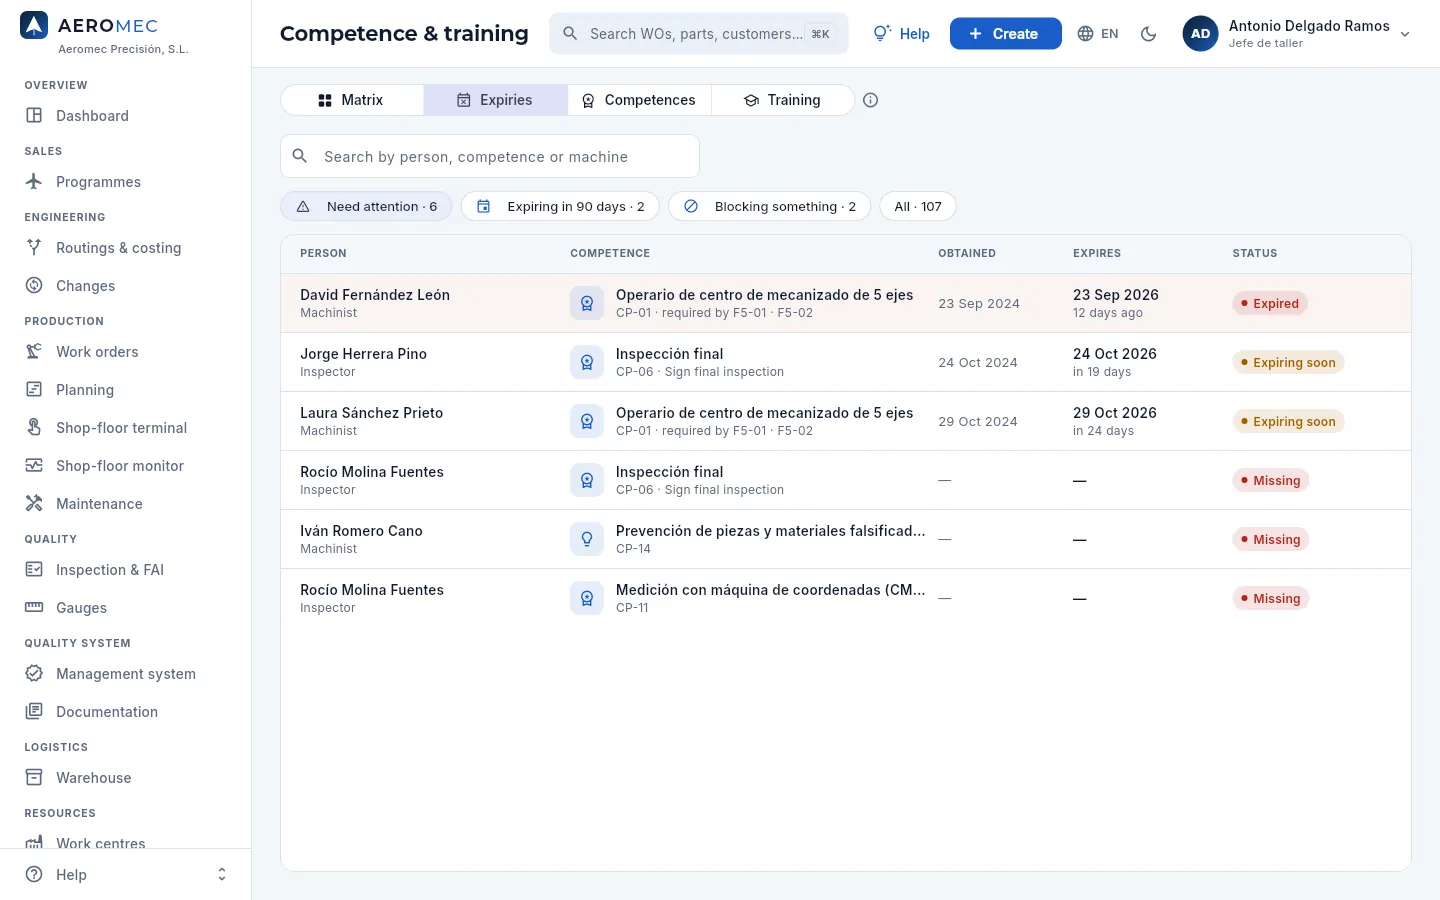Switch to the Competences tab

(x=640, y=100)
